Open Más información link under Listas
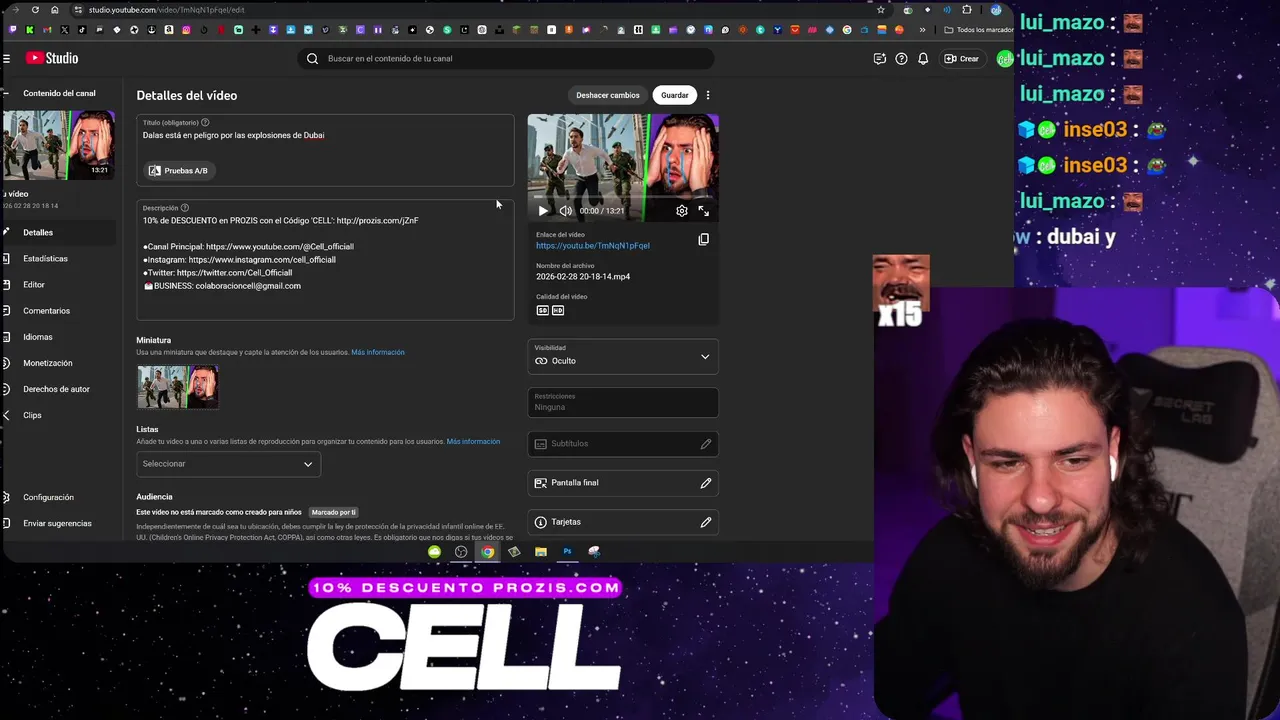This screenshot has height=720, width=1280. pyautogui.click(x=473, y=441)
